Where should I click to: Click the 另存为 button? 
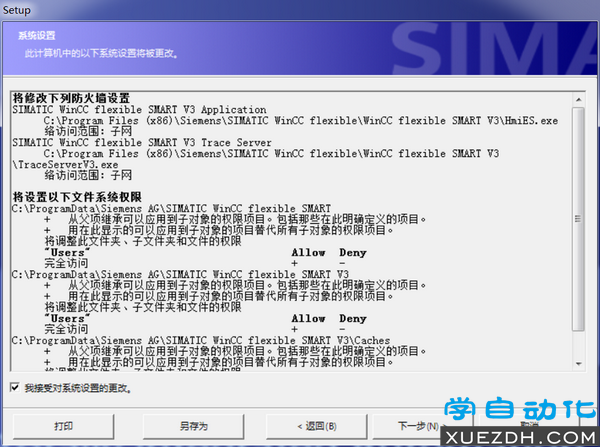tap(194, 426)
